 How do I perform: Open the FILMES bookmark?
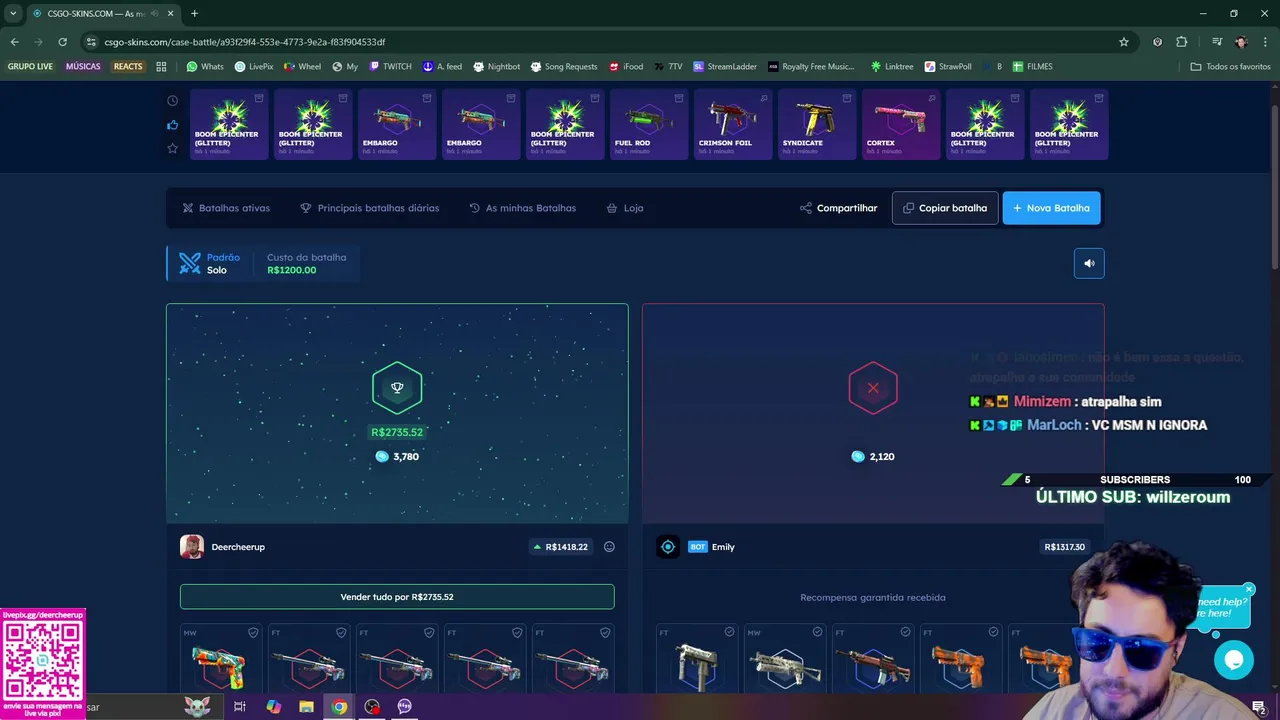pyautogui.click(x=1032, y=67)
